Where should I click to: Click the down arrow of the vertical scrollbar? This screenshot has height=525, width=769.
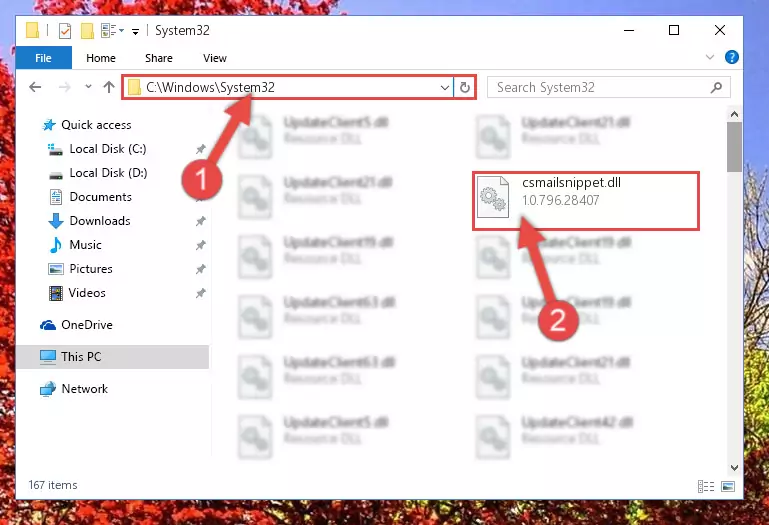pyautogui.click(x=734, y=468)
